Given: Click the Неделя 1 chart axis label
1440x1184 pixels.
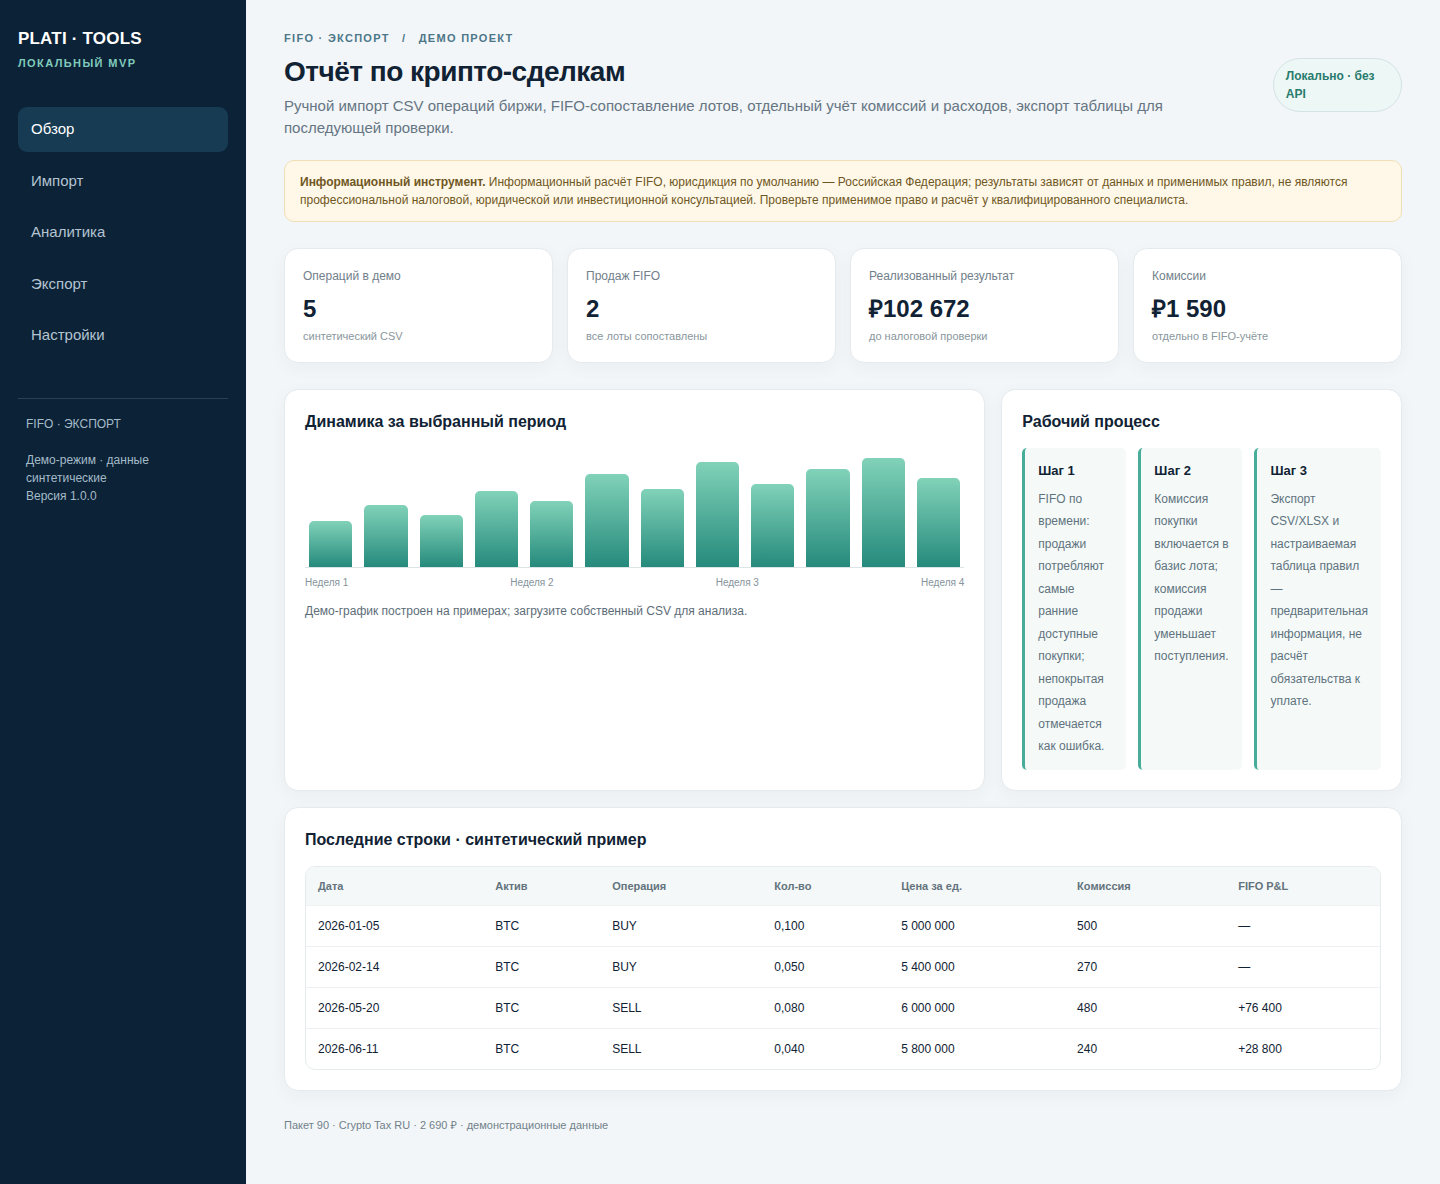Looking at the screenshot, I should [327, 582].
